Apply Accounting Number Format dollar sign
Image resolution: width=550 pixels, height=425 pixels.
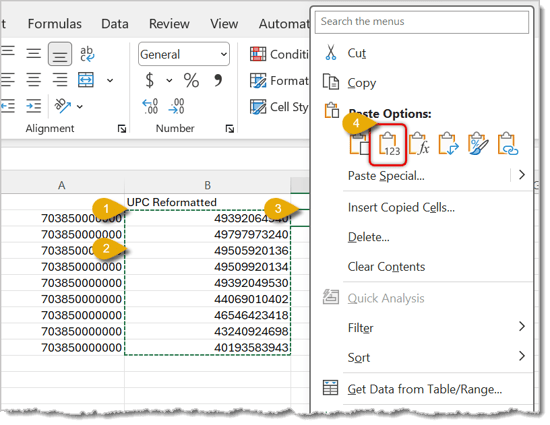click(149, 80)
